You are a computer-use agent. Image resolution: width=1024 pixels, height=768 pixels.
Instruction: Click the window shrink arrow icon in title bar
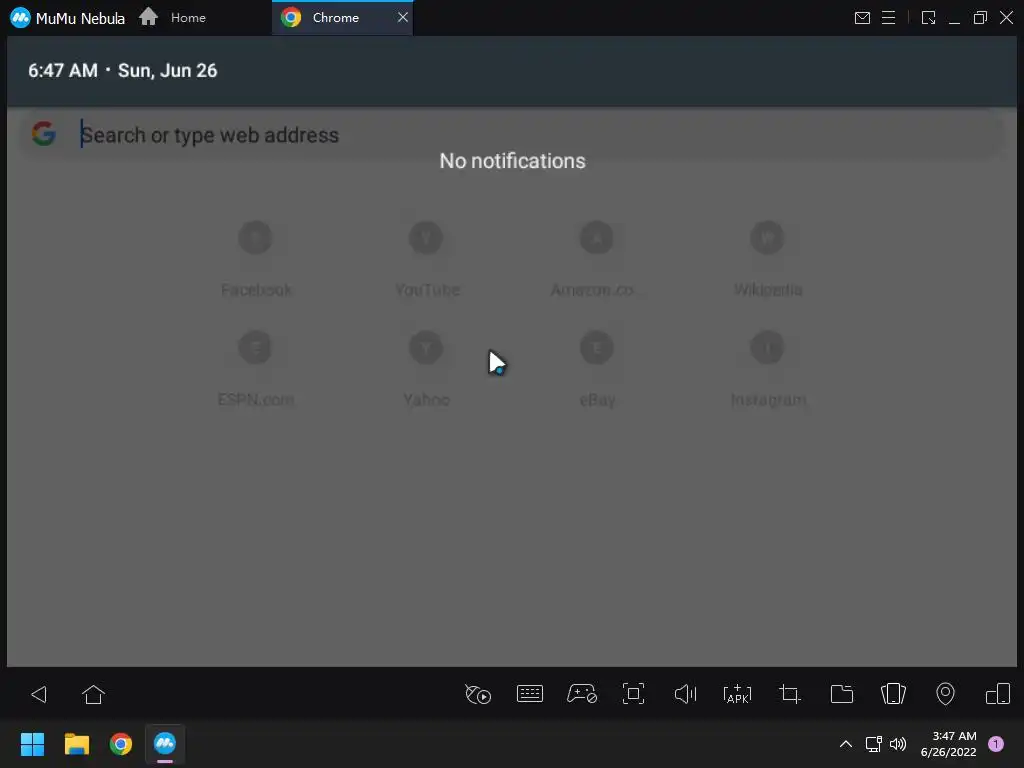928,18
